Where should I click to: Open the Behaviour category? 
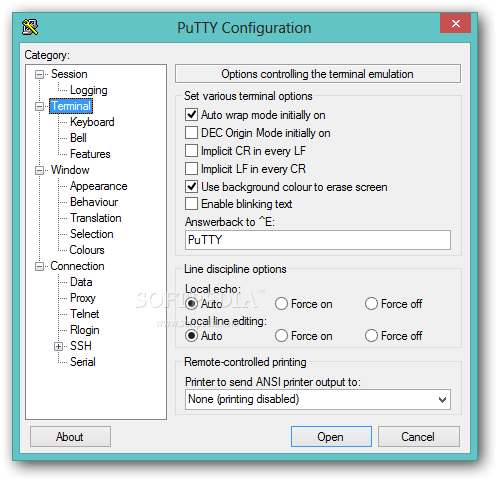tap(94, 202)
